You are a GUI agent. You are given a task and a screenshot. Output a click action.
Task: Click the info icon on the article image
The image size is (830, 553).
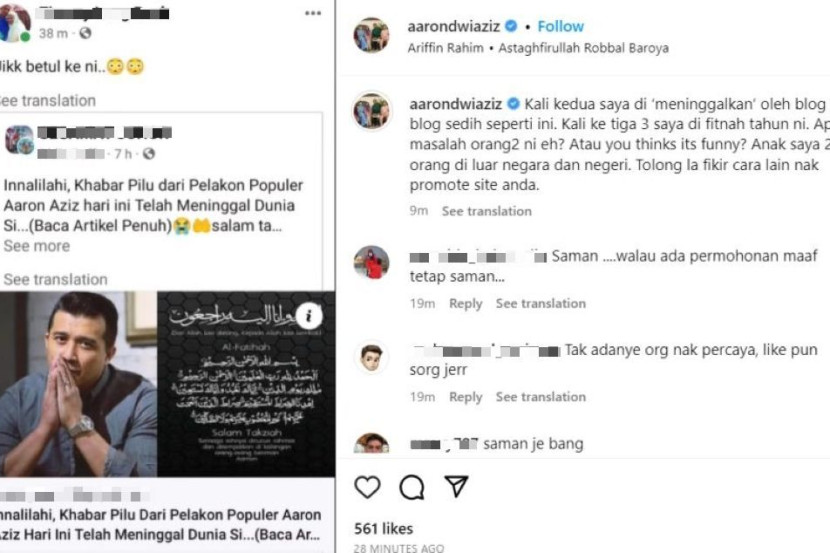tap(309, 316)
